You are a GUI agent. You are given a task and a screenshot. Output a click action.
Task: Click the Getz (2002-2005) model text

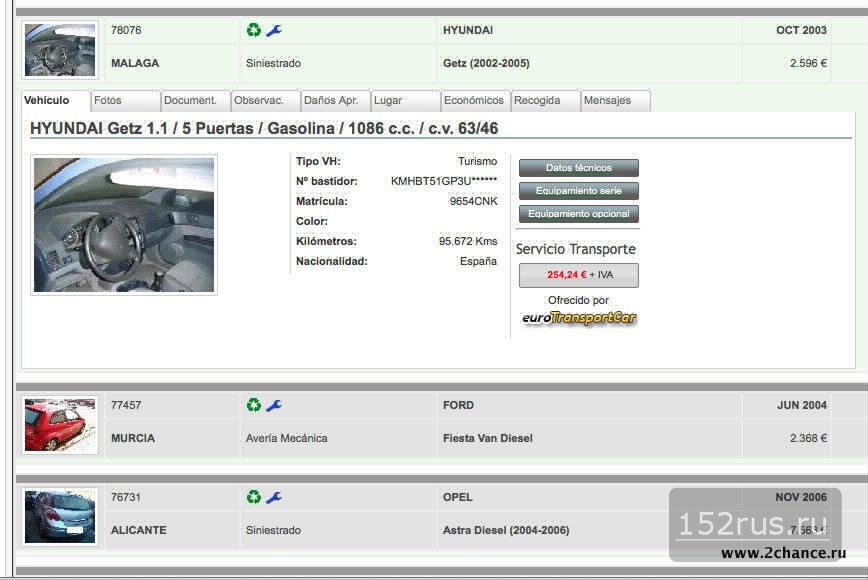[486, 64]
